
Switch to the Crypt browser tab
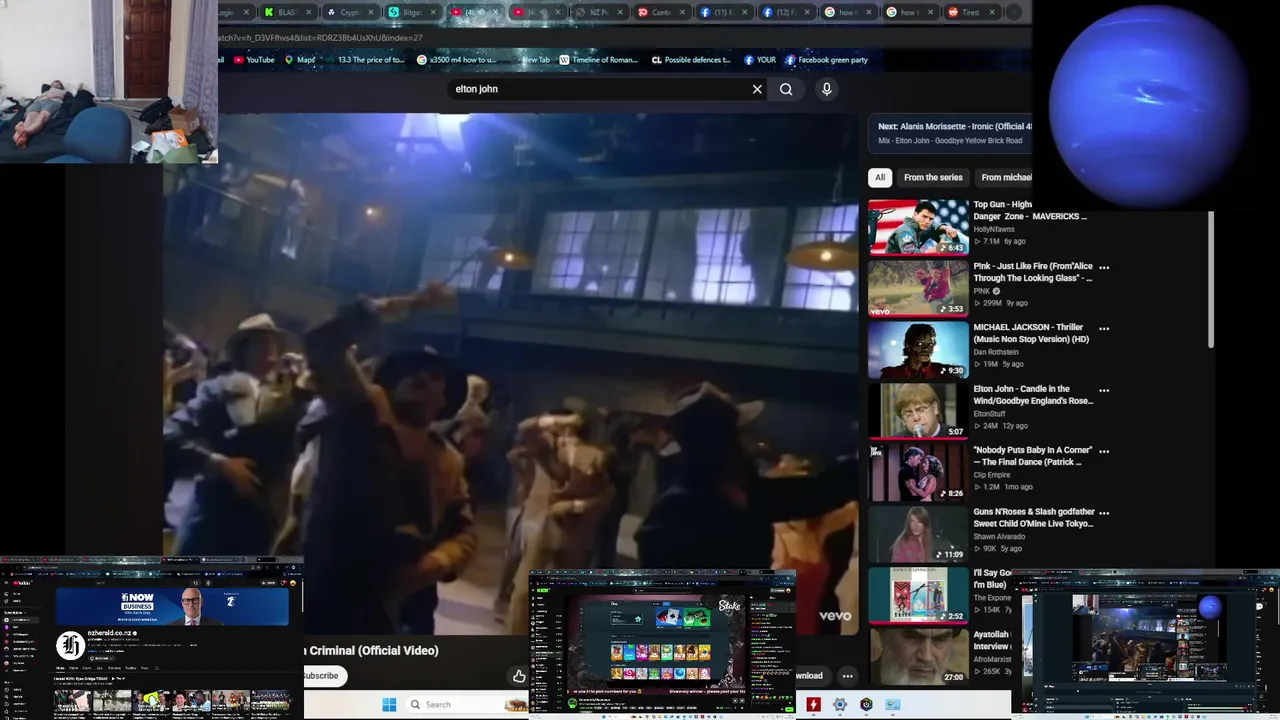click(349, 12)
